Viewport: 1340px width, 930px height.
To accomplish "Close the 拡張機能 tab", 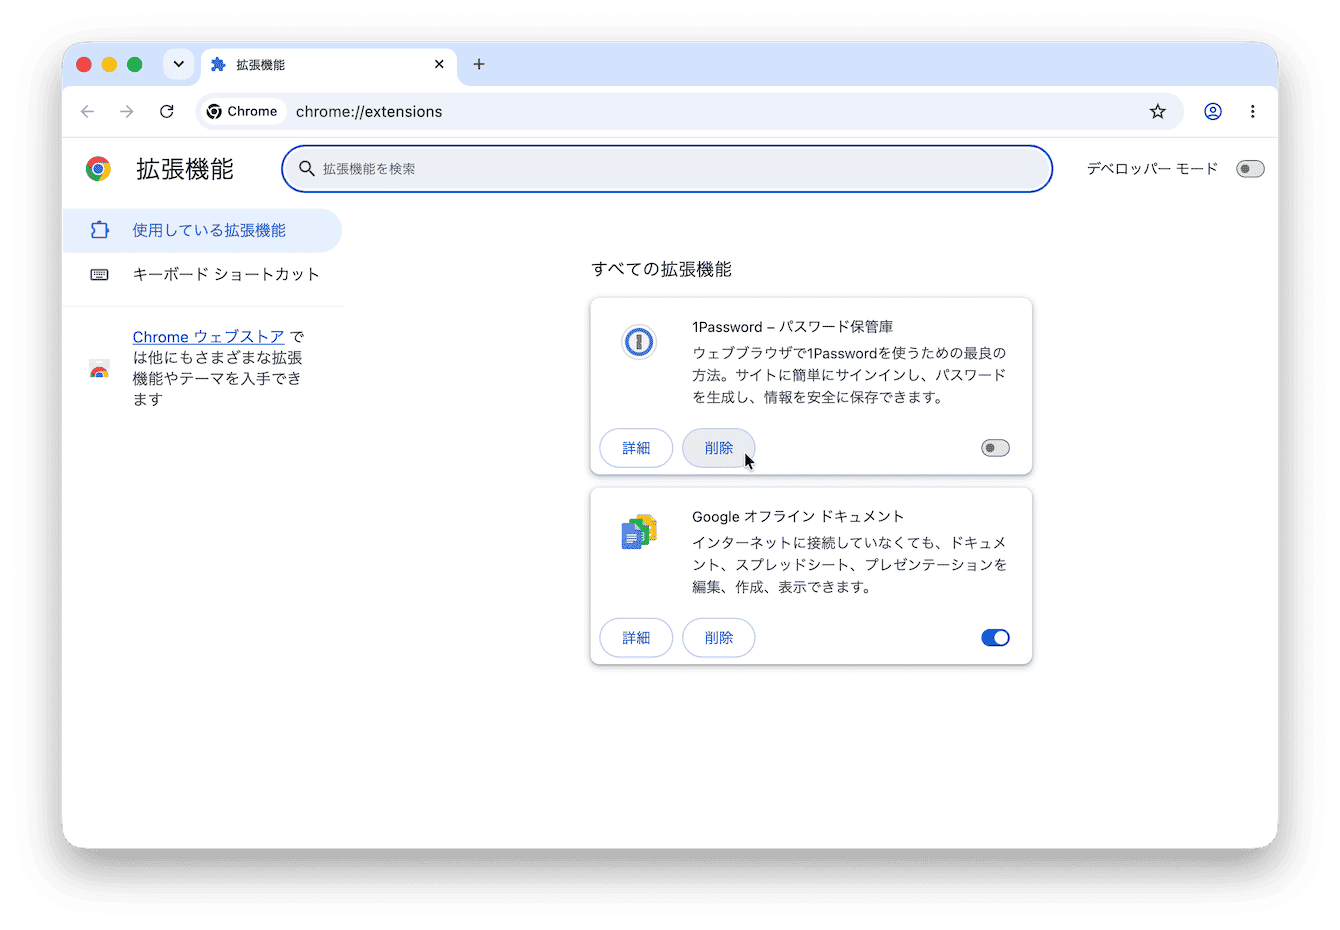I will point(439,64).
